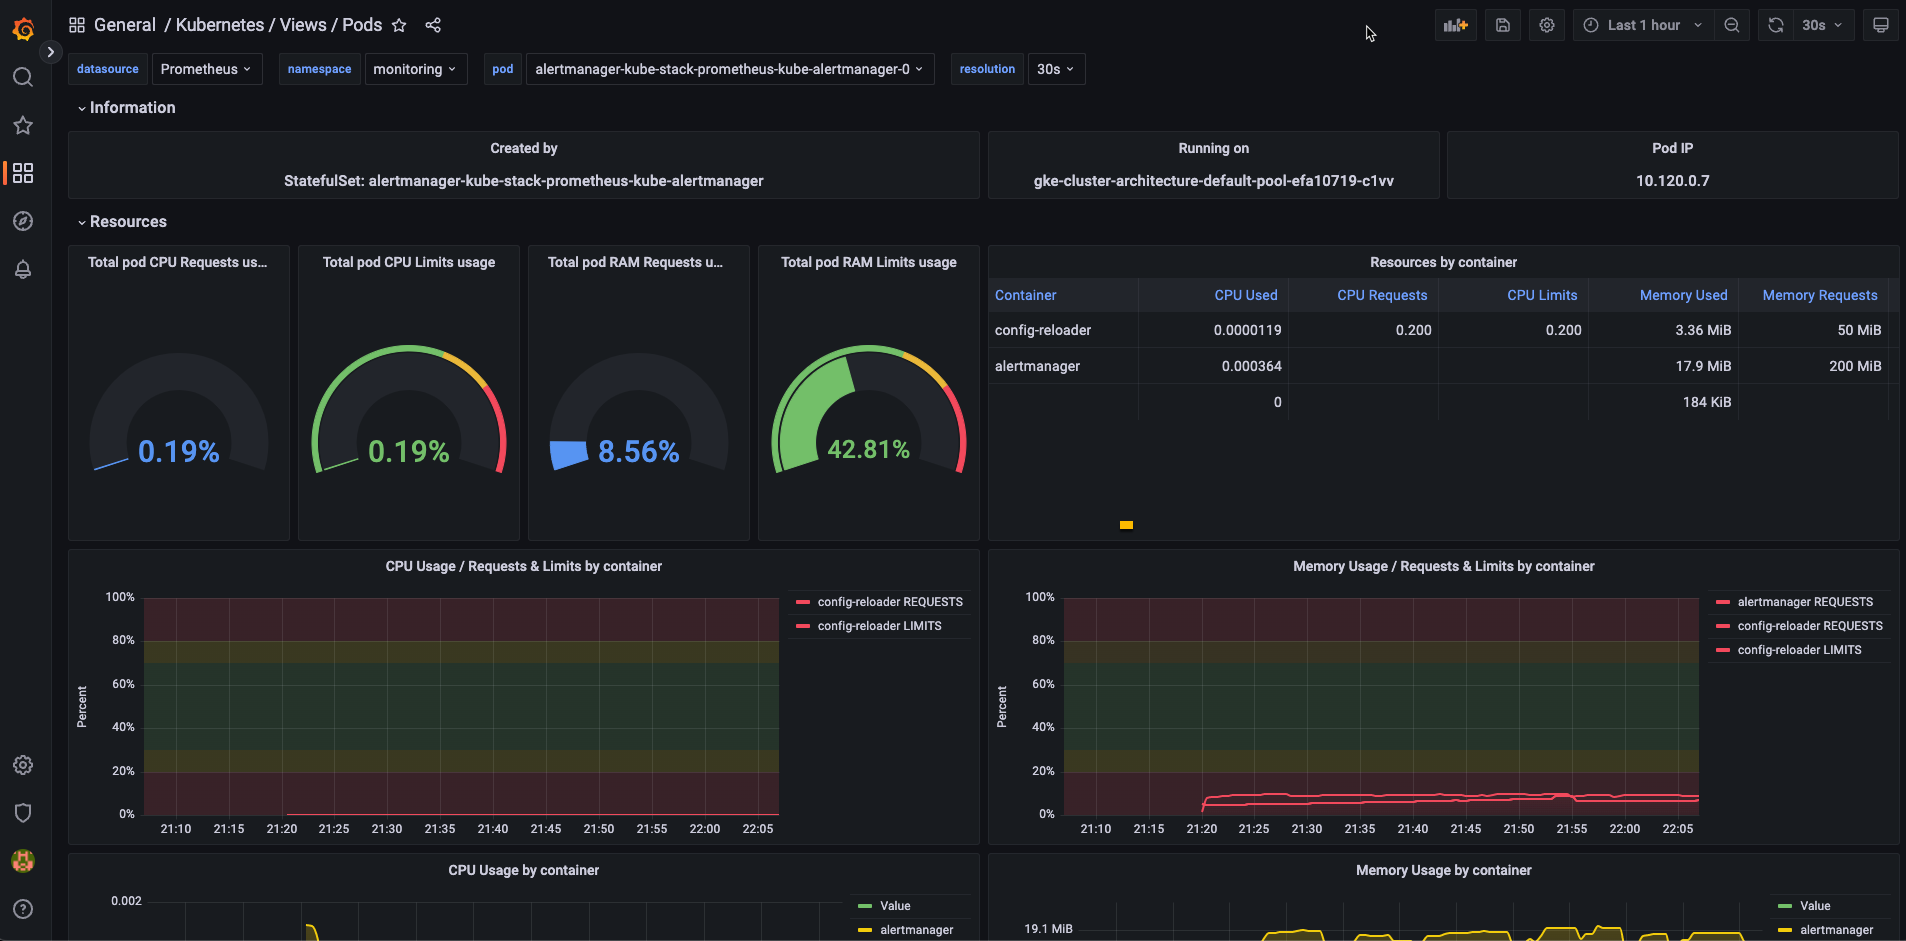Screen dimensions: 1906x941
Task: Click the Save dashboard icon
Action: click(x=1502, y=25)
